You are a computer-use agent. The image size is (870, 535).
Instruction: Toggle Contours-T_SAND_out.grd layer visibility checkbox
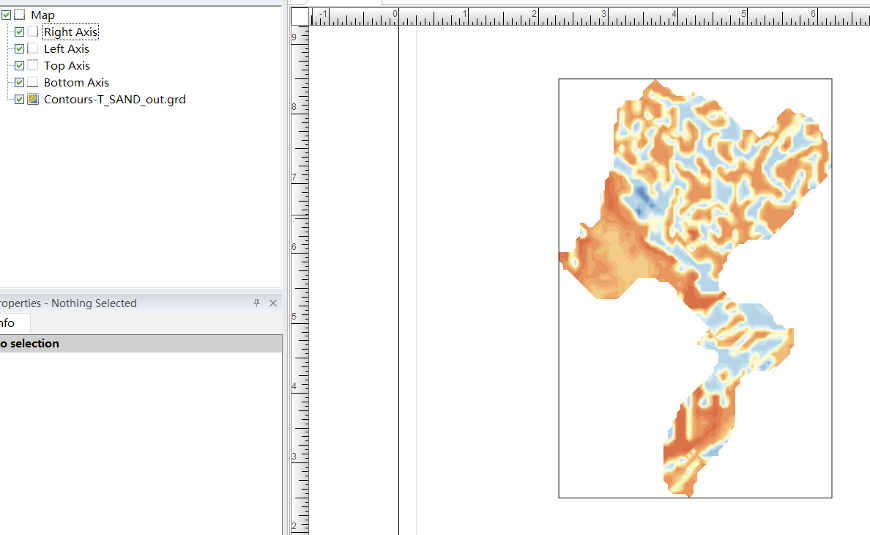point(19,99)
